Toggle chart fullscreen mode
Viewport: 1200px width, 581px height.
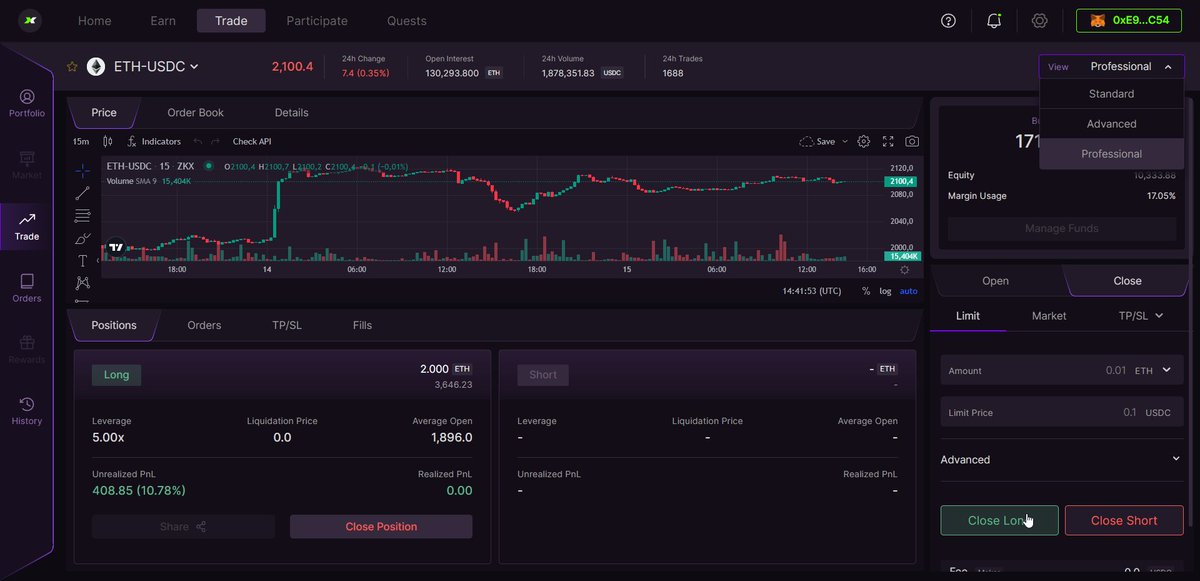pos(888,142)
